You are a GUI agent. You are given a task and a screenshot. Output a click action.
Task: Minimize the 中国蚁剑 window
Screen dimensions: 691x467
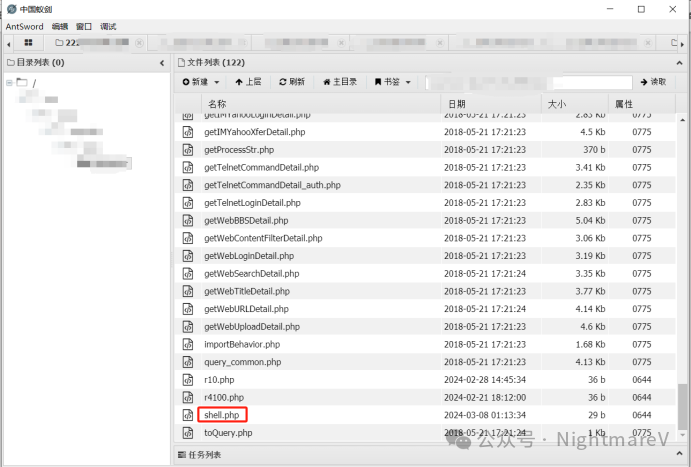pyautogui.click(x=610, y=9)
